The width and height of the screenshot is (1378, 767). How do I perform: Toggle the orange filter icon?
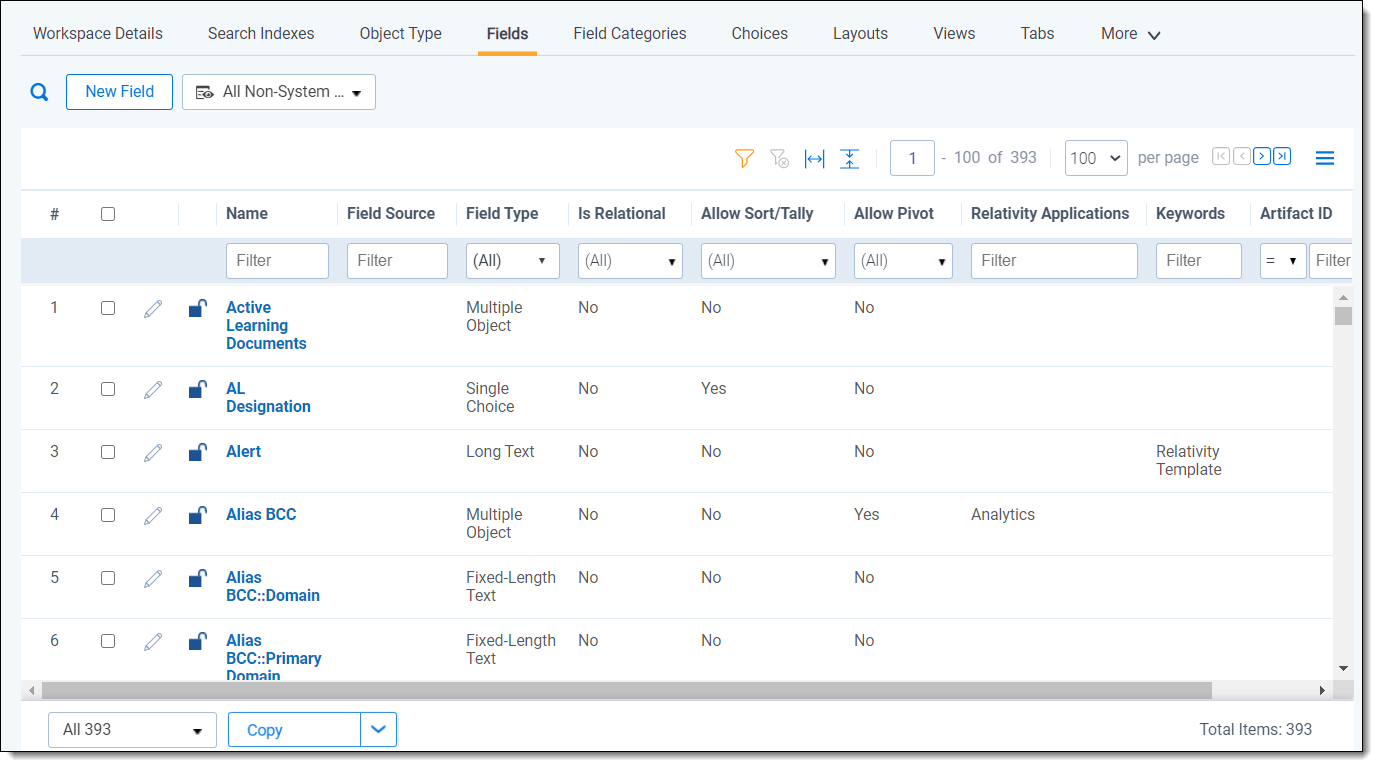pyautogui.click(x=744, y=158)
